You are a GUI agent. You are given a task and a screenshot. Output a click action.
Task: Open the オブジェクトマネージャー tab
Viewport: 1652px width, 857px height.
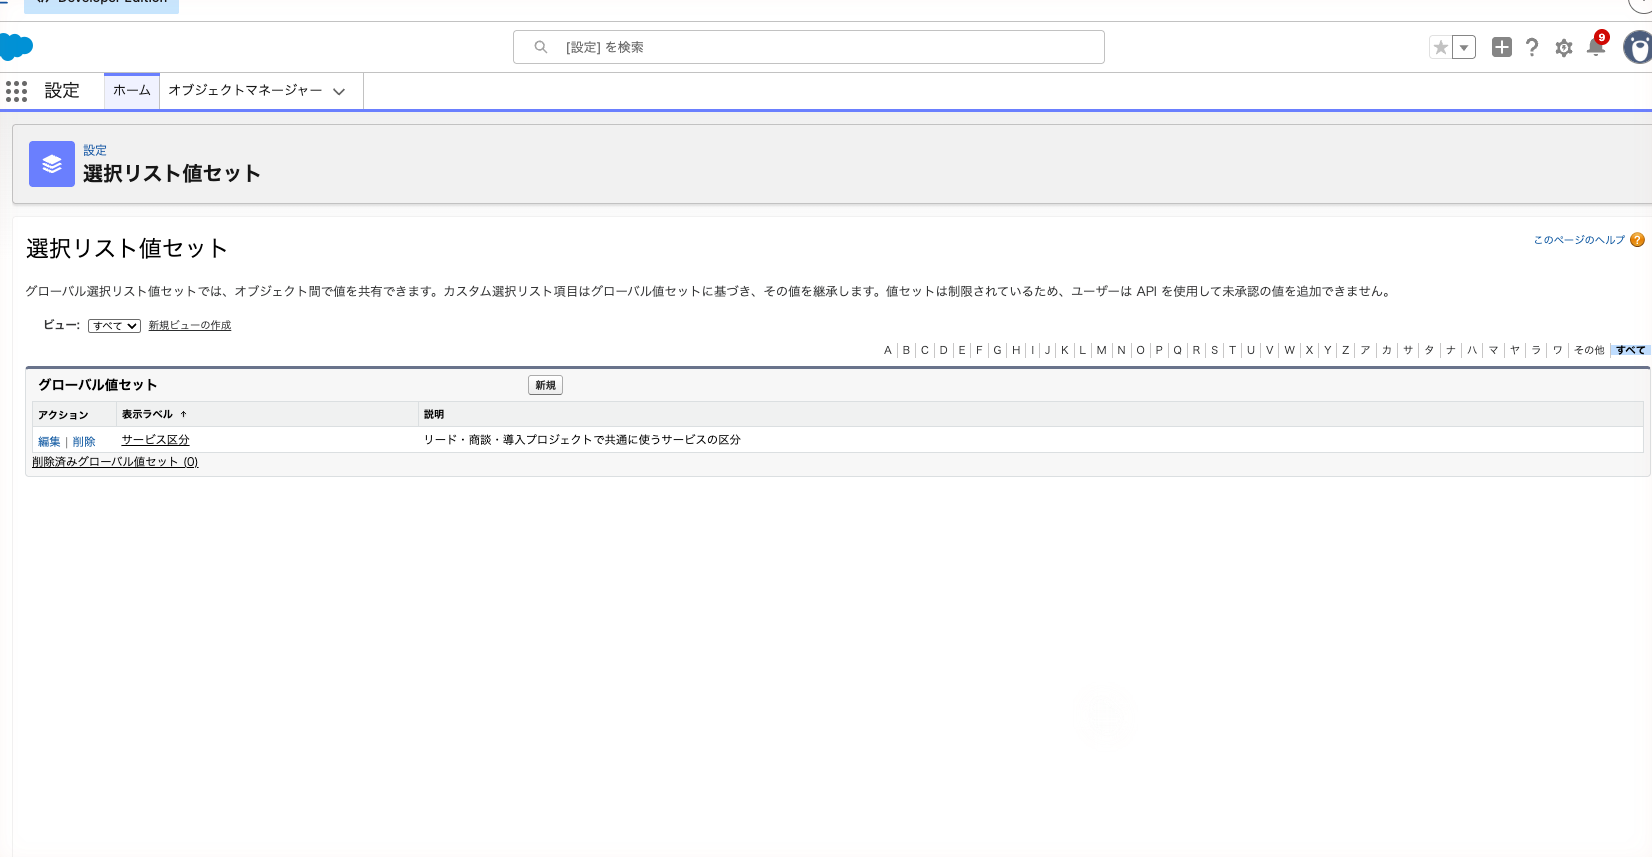(x=245, y=90)
